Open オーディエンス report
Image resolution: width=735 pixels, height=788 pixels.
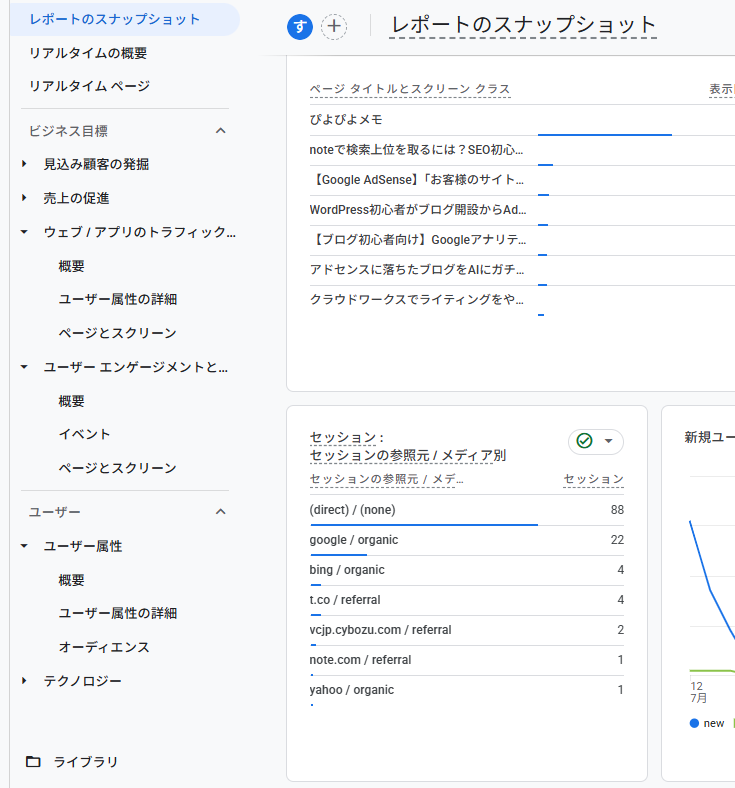coord(104,647)
